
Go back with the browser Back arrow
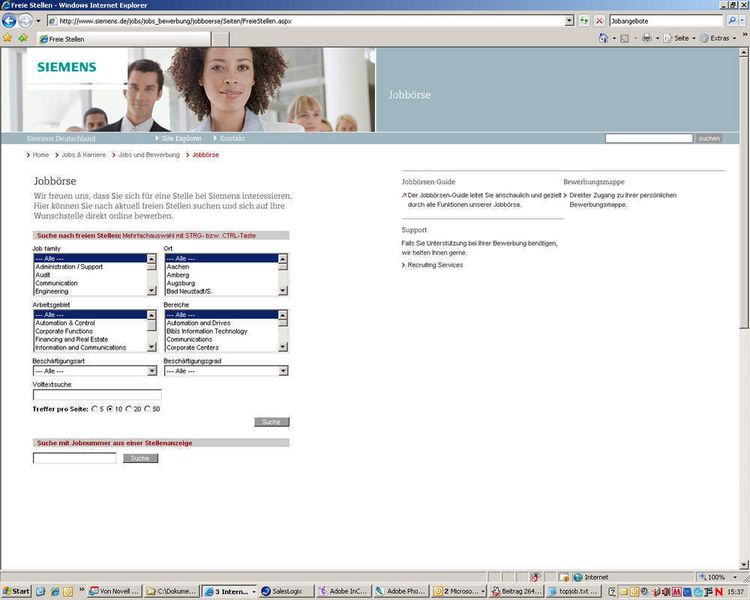click(x=9, y=21)
